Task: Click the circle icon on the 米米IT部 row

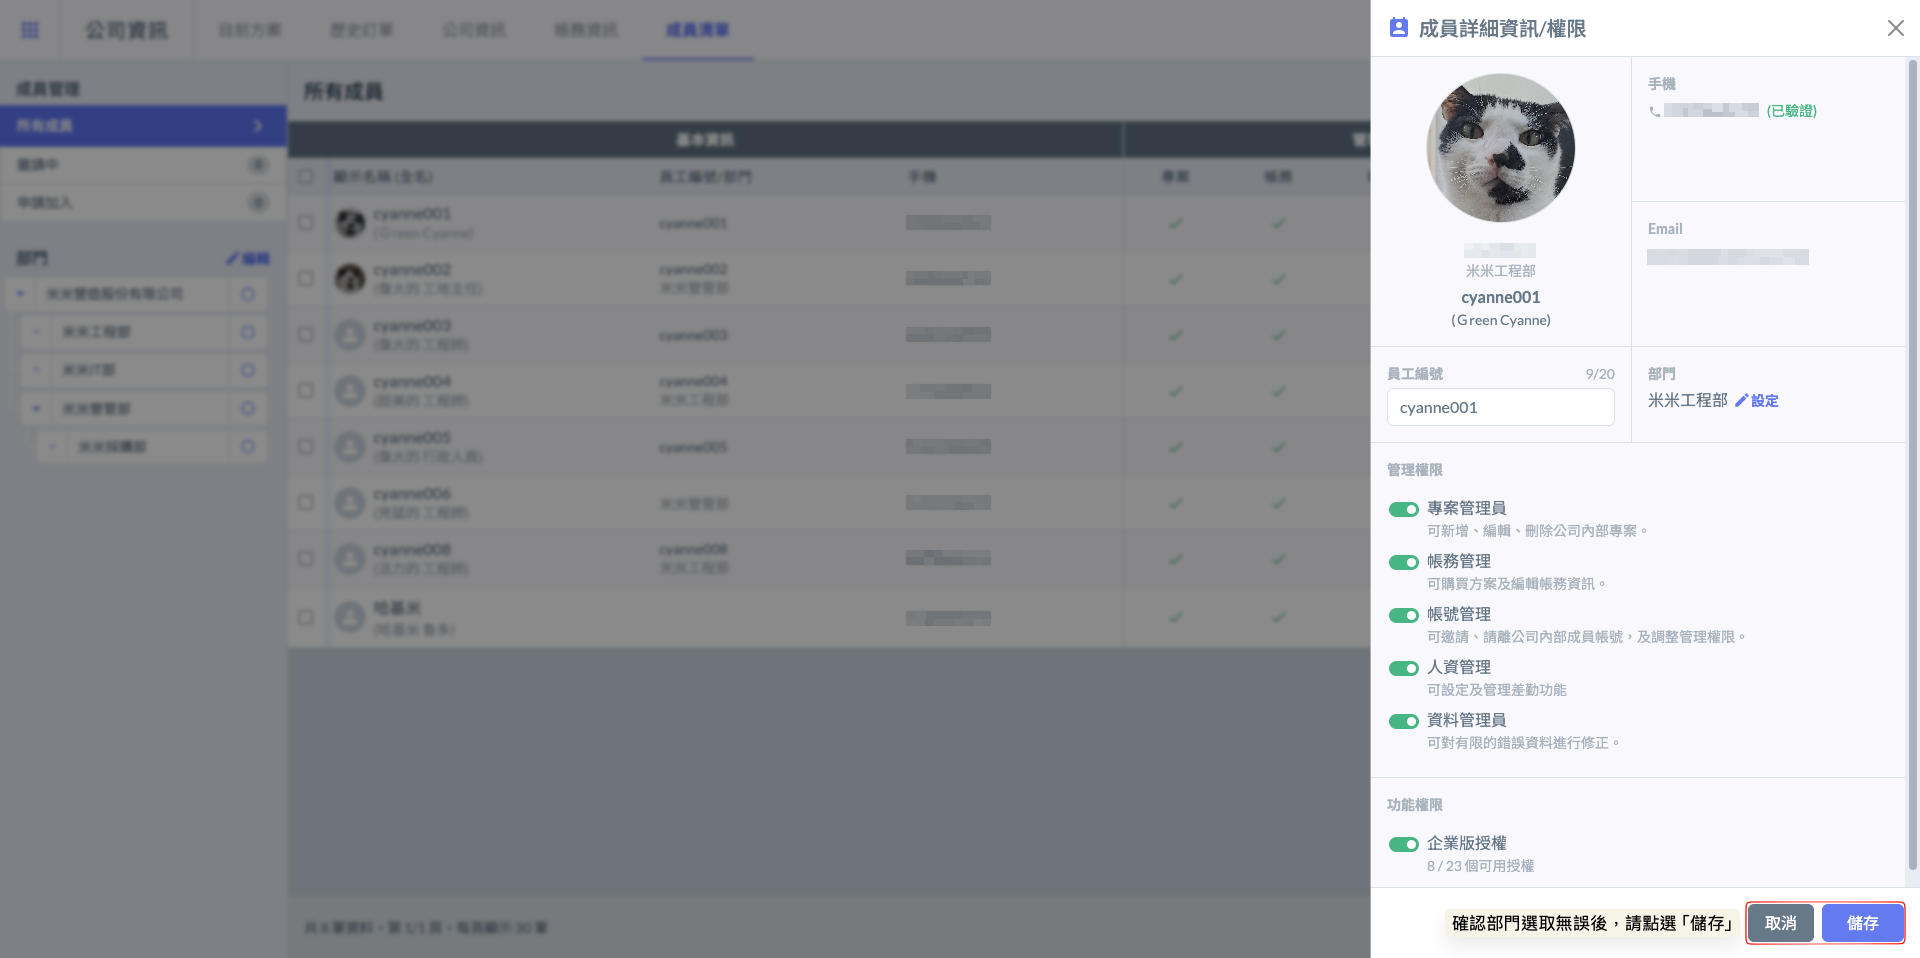Action: [x=248, y=370]
